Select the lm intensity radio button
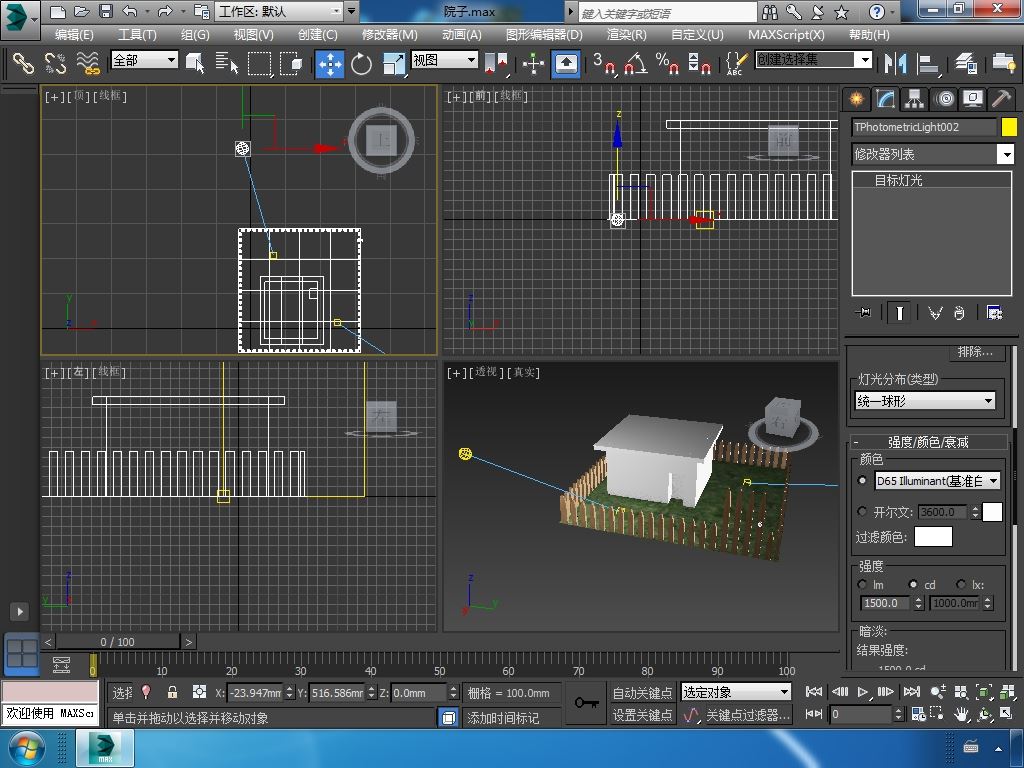1024x768 pixels. (x=863, y=585)
